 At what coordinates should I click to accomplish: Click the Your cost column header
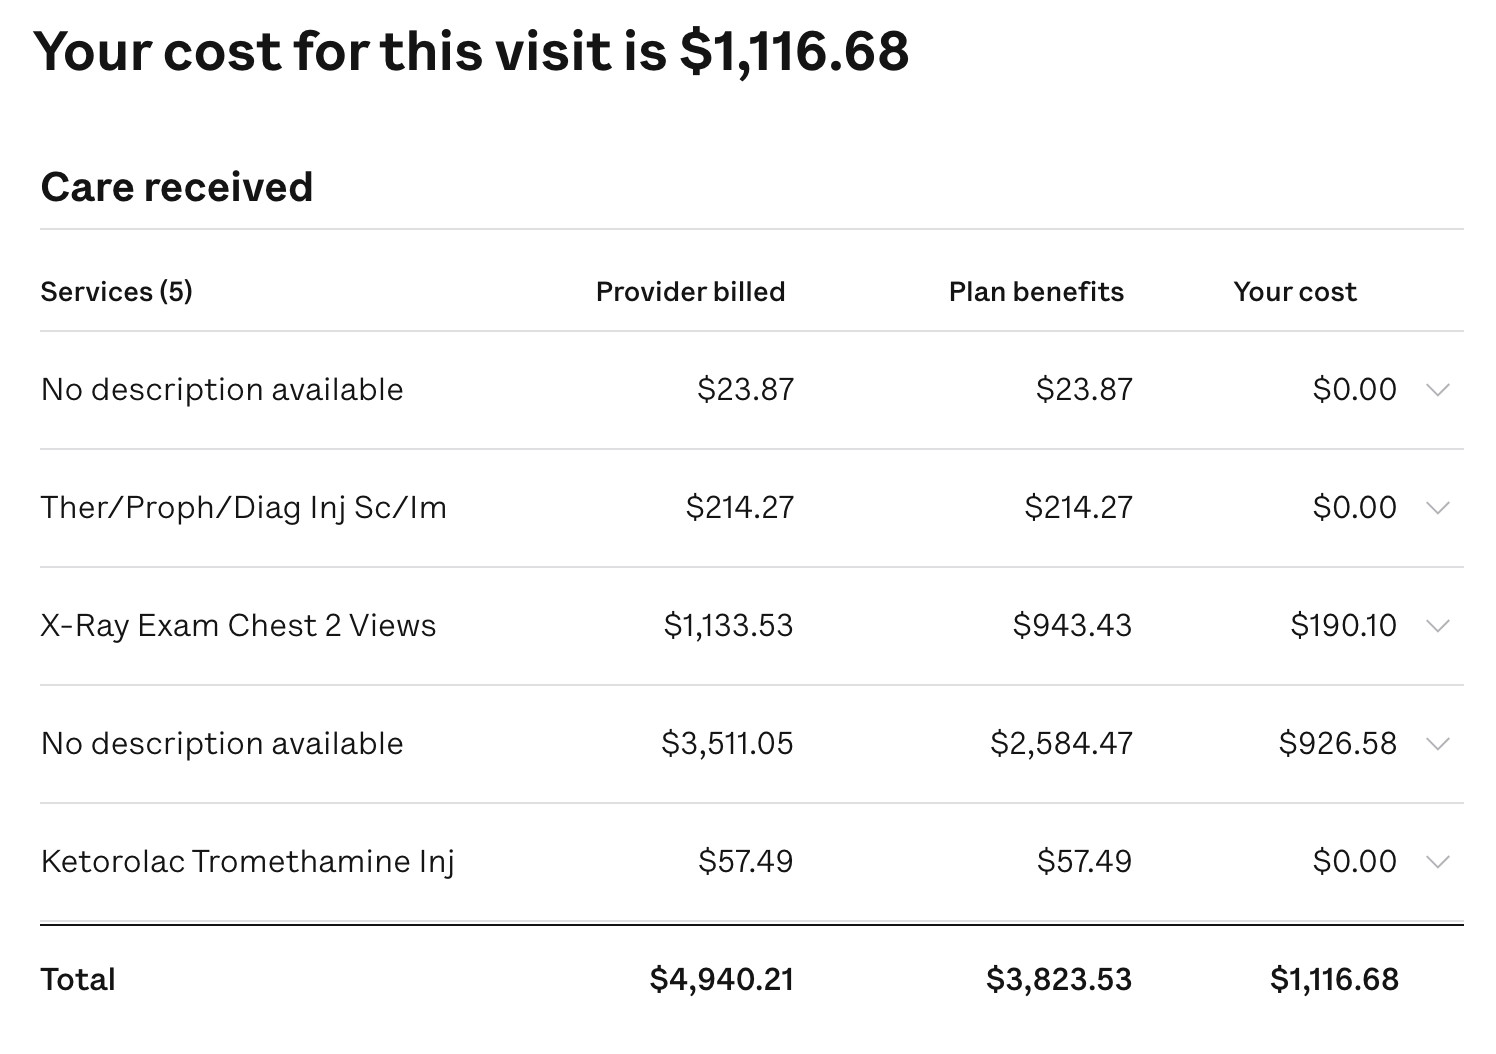(x=1294, y=292)
